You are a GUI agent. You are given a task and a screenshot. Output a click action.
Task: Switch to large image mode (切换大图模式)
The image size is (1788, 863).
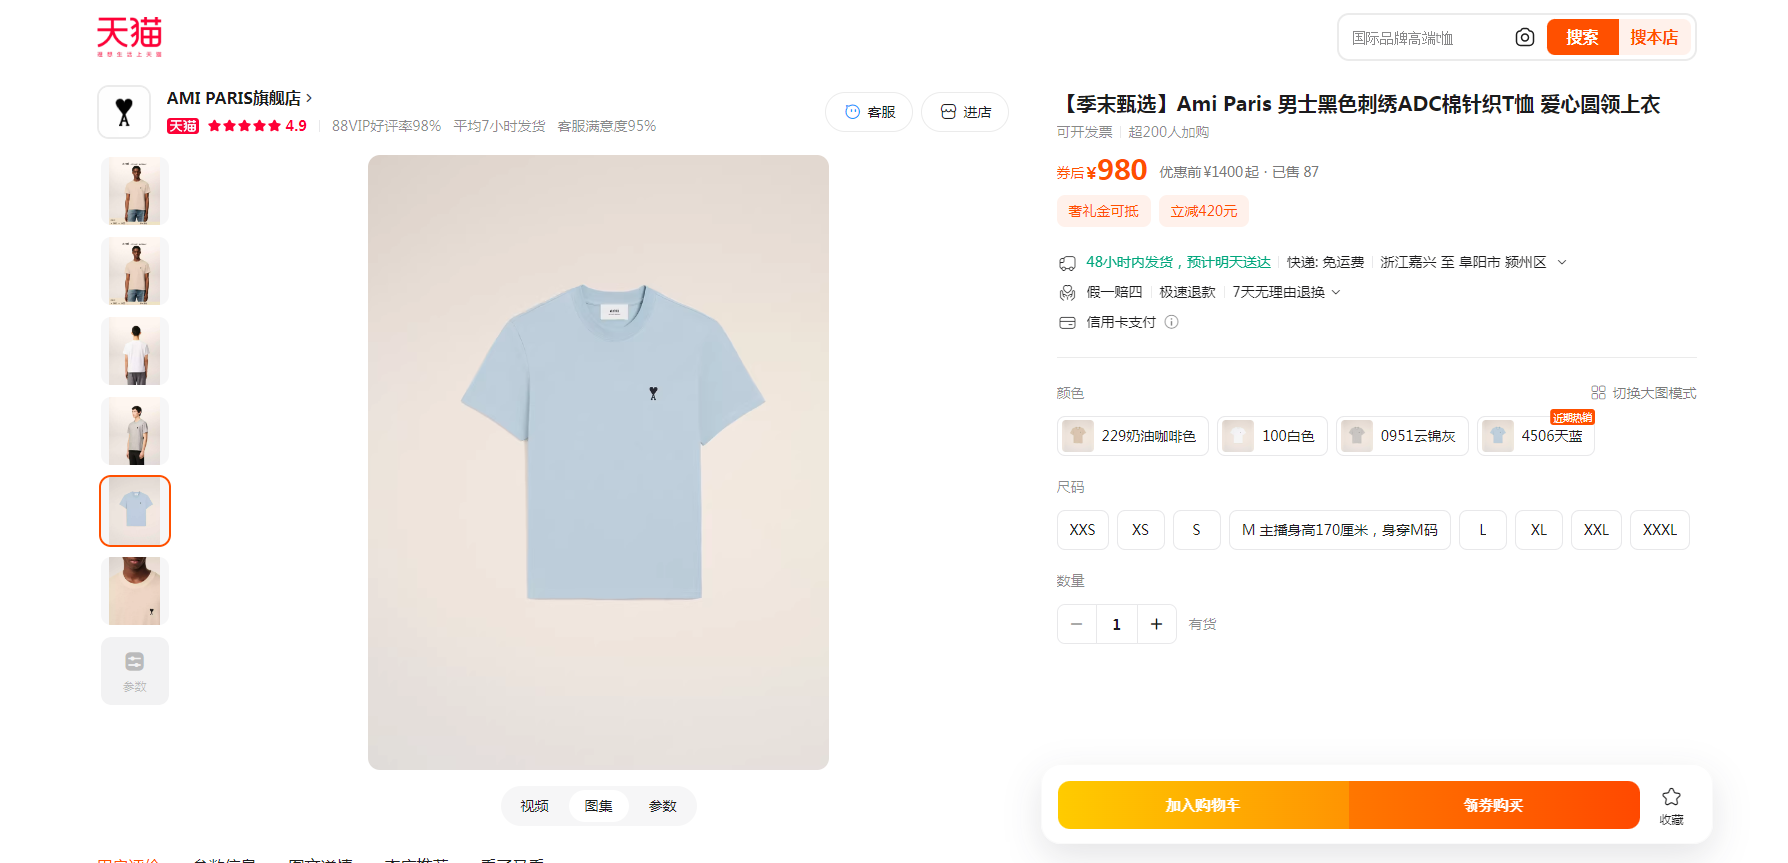(1644, 393)
